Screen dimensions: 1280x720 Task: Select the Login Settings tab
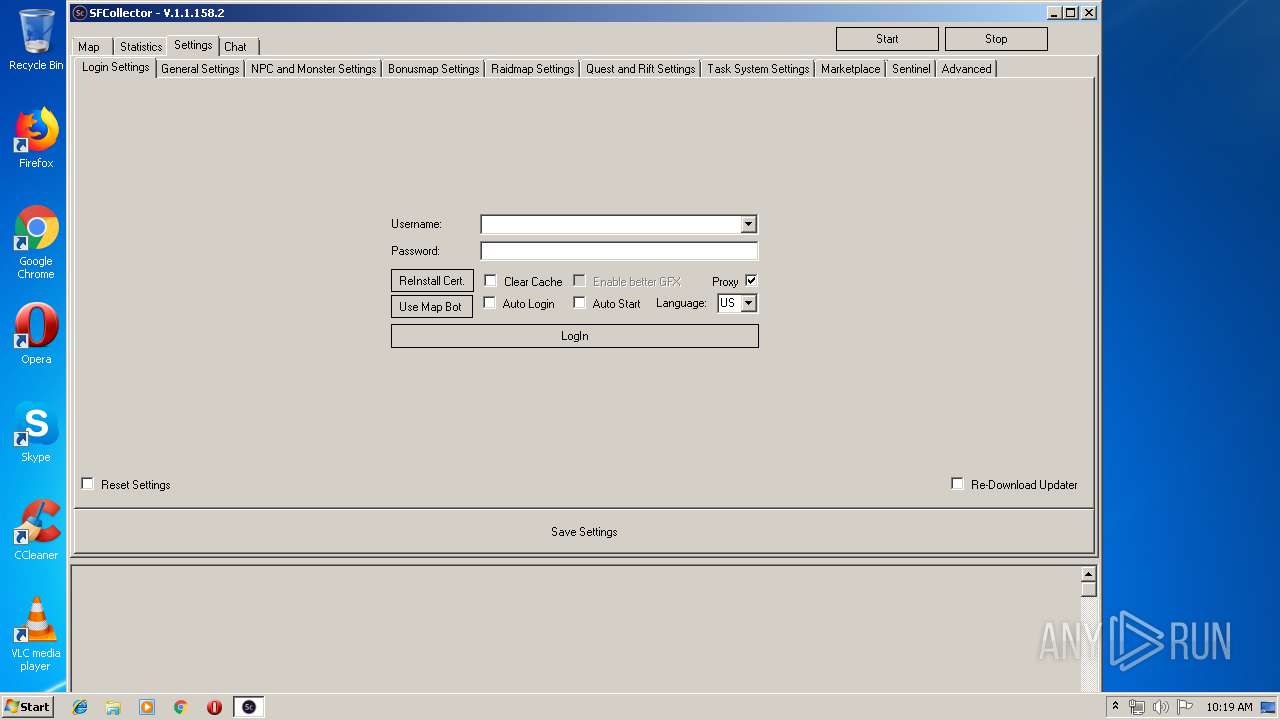[x=116, y=67]
